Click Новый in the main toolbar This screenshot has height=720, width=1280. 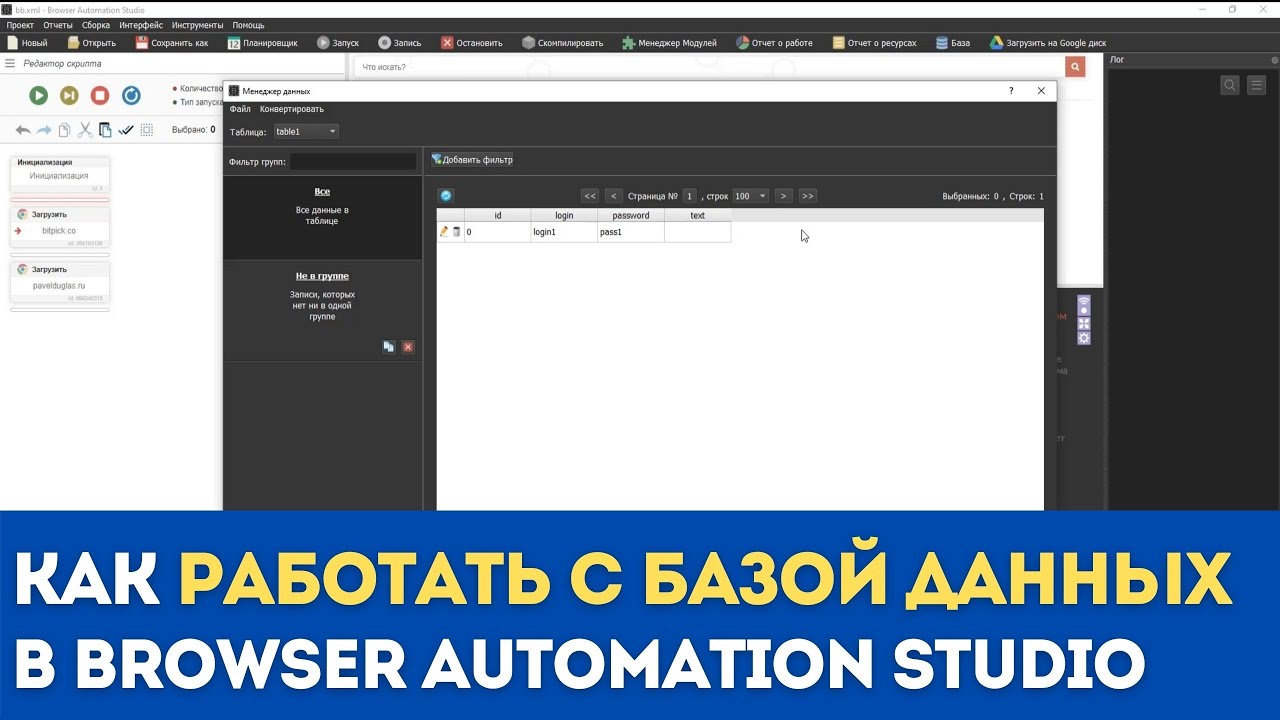coord(27,43)
